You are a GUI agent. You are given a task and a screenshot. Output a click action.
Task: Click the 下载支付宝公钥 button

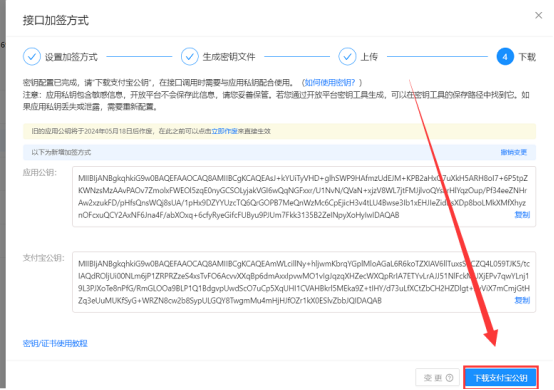501,378
